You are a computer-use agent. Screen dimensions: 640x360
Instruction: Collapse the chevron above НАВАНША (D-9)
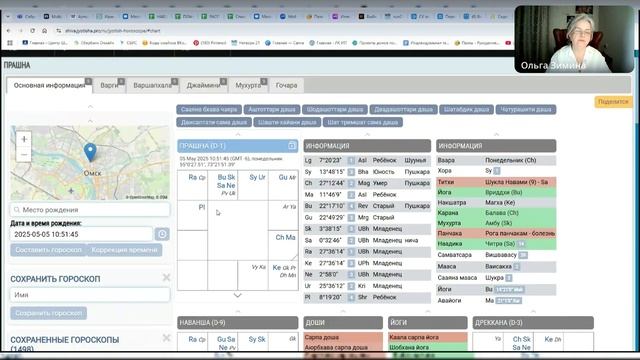tap(238, 311)
